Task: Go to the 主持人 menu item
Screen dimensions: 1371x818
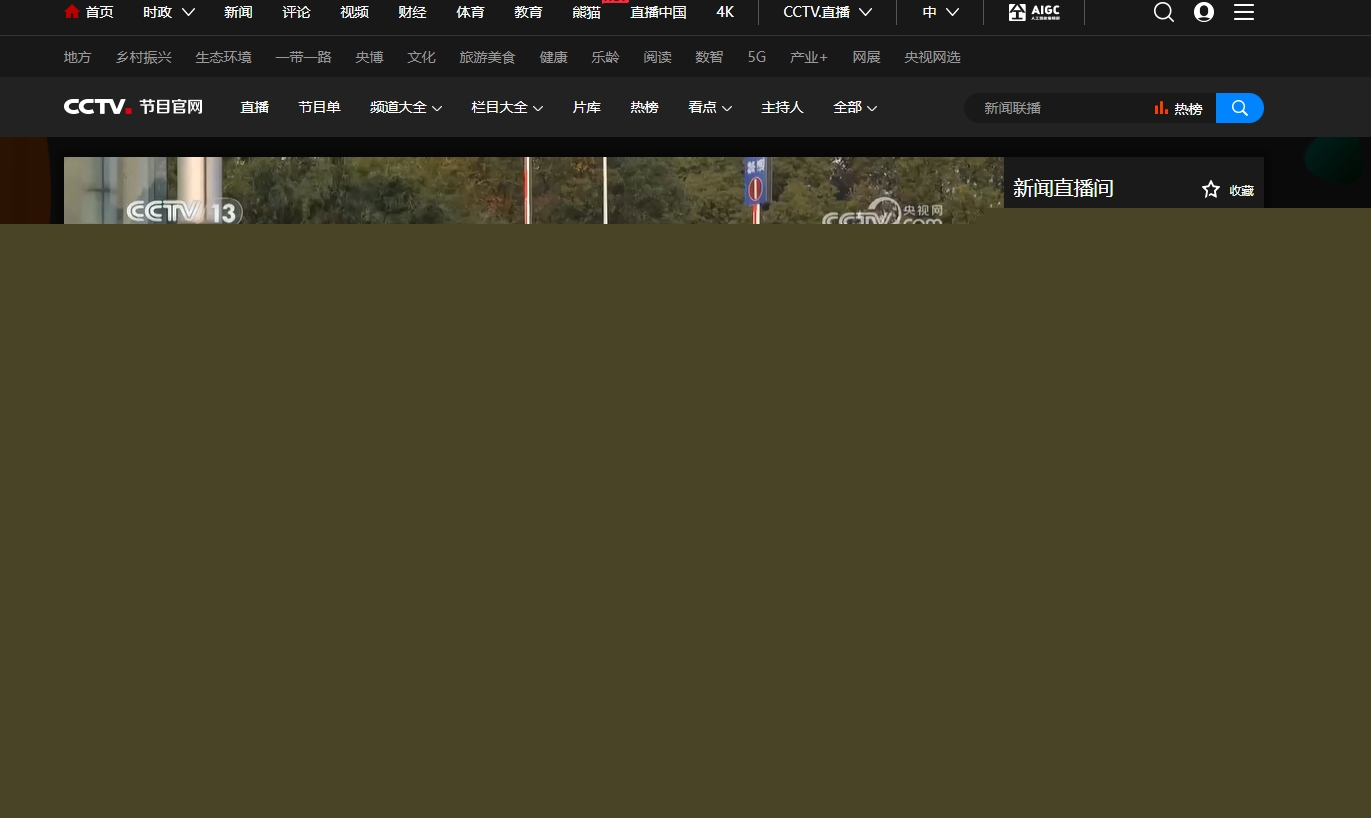Action: pos(782,107)
